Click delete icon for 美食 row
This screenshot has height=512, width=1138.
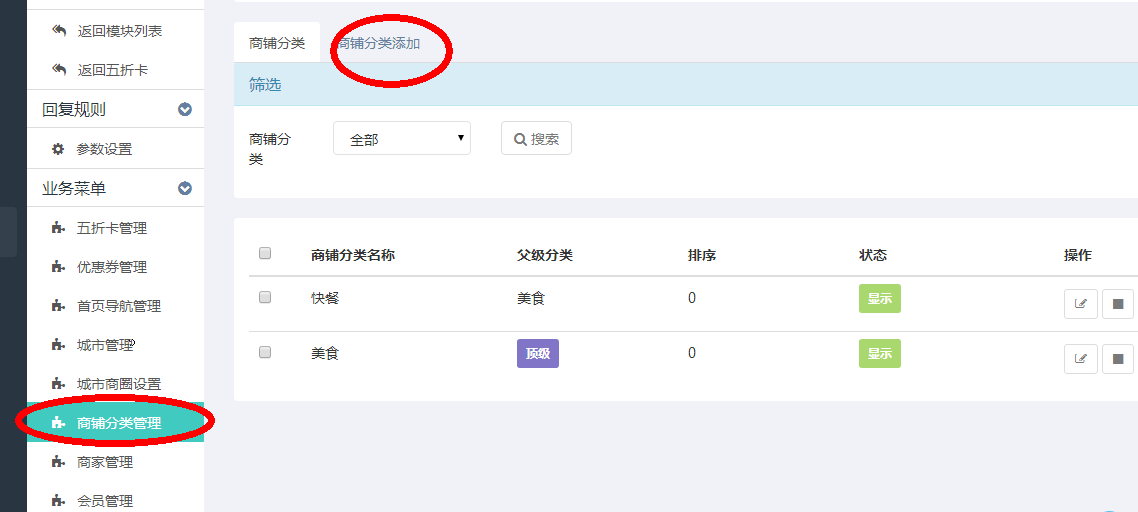(x=1118, y=359)
